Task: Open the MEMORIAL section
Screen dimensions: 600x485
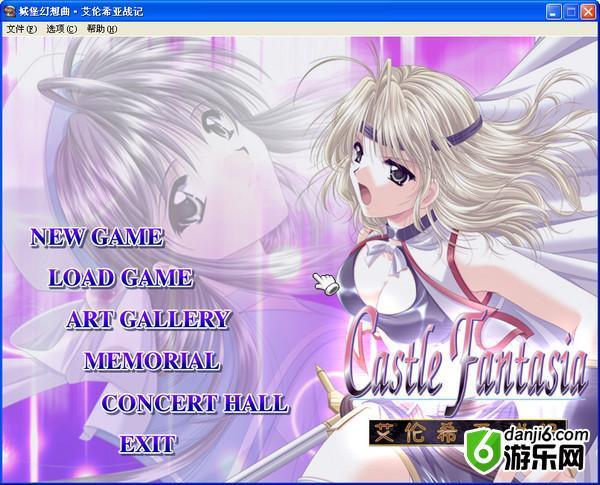Action: click(x=152, y=361)
